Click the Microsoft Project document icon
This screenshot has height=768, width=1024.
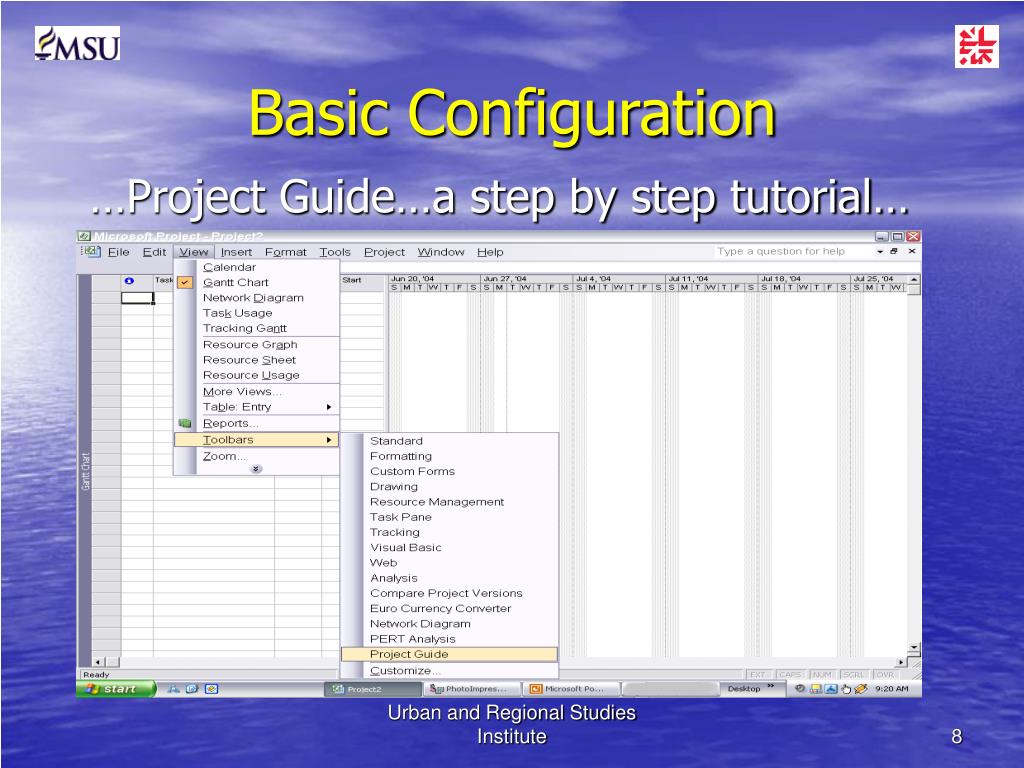89,251
